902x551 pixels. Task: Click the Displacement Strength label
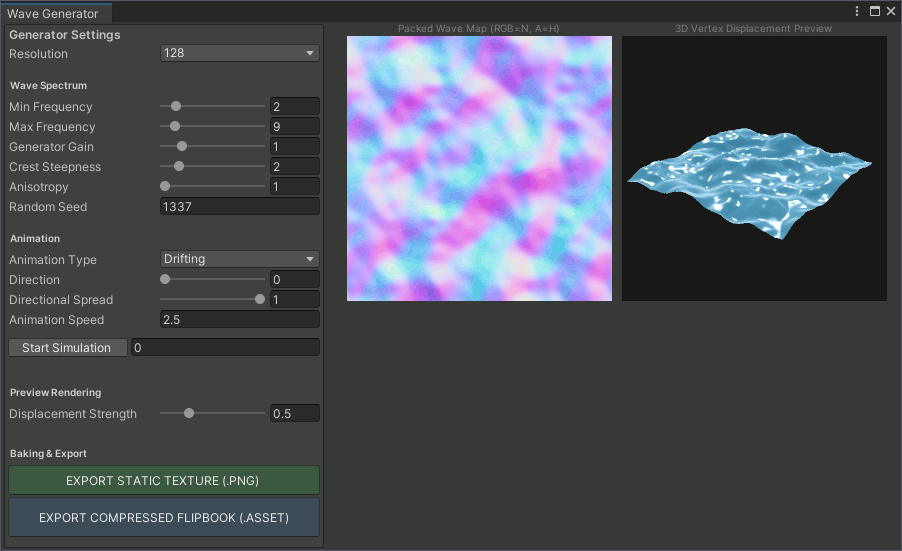(x=73, y=414)
